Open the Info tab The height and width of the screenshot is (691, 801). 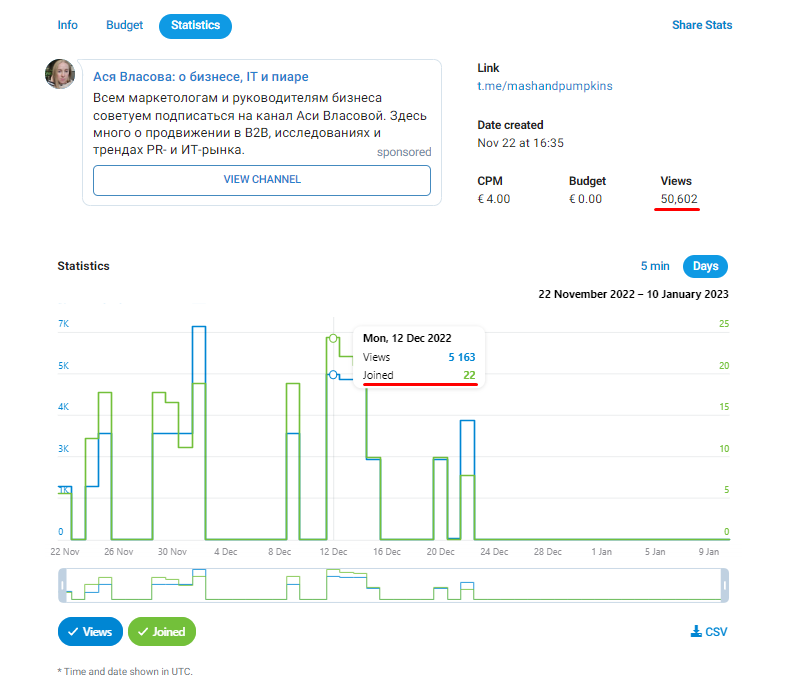[68, 25]
